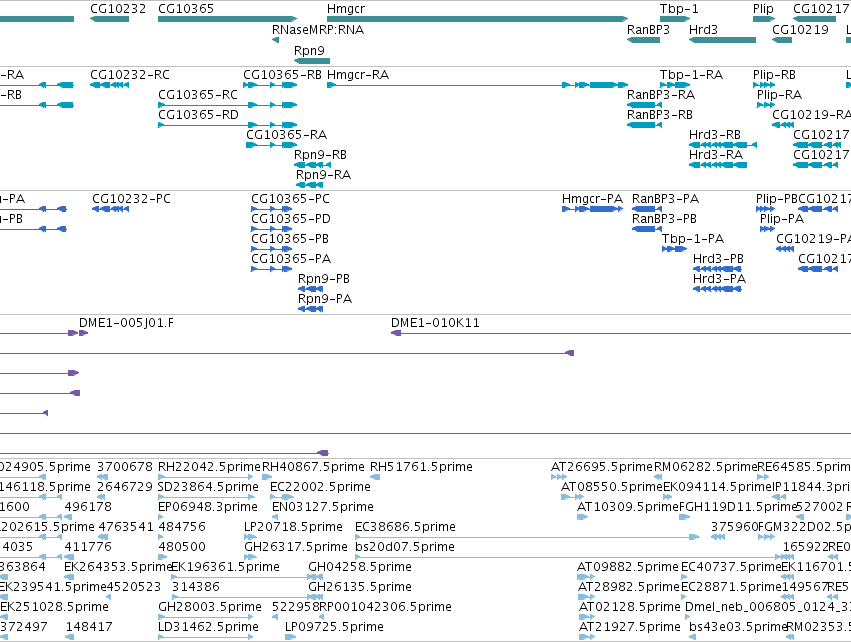The width and height of the screenshot is (851, 642).
Task: Click the RanBP3 gene label
Action: point(648,29)
